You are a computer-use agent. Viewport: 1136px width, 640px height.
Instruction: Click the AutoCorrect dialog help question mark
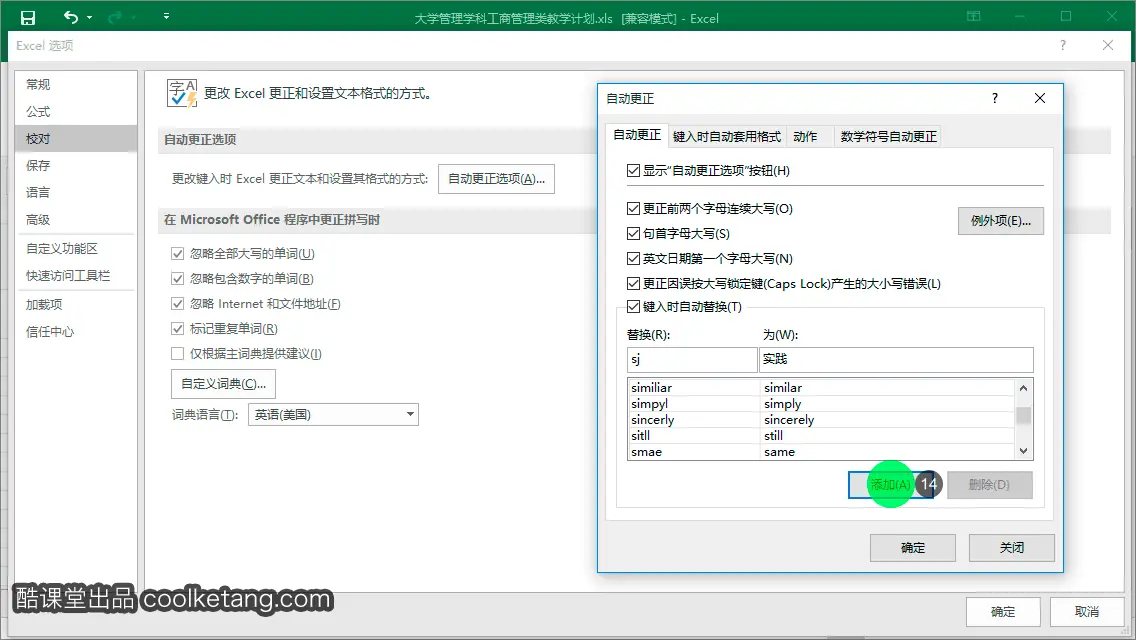(x=995, y=98)
